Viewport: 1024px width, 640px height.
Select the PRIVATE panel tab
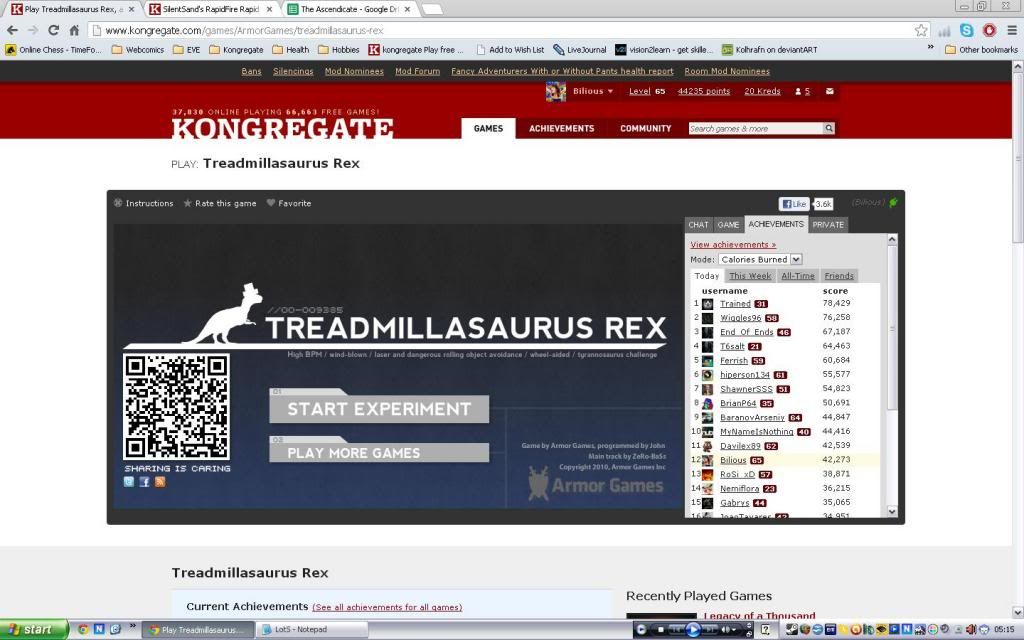coord(828,225)
